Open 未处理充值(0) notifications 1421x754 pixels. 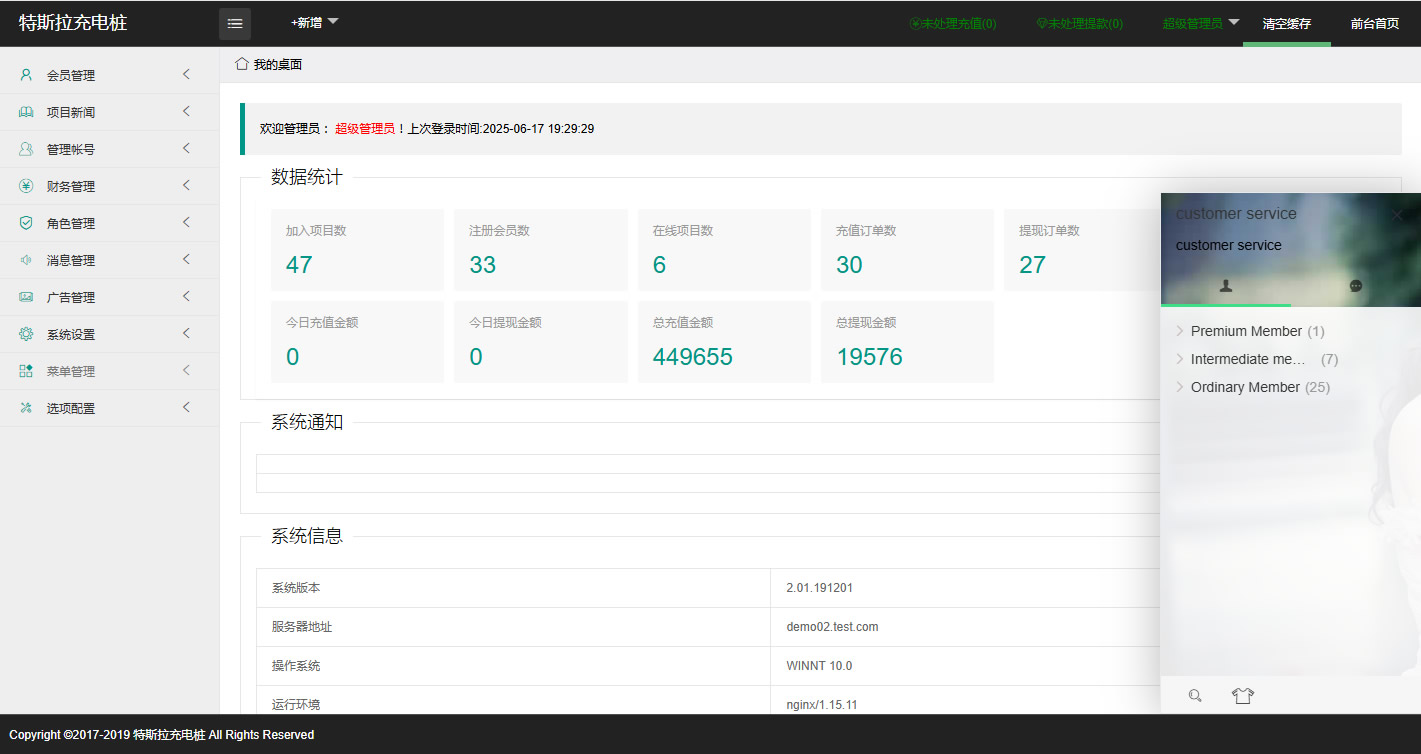(952, 23)
